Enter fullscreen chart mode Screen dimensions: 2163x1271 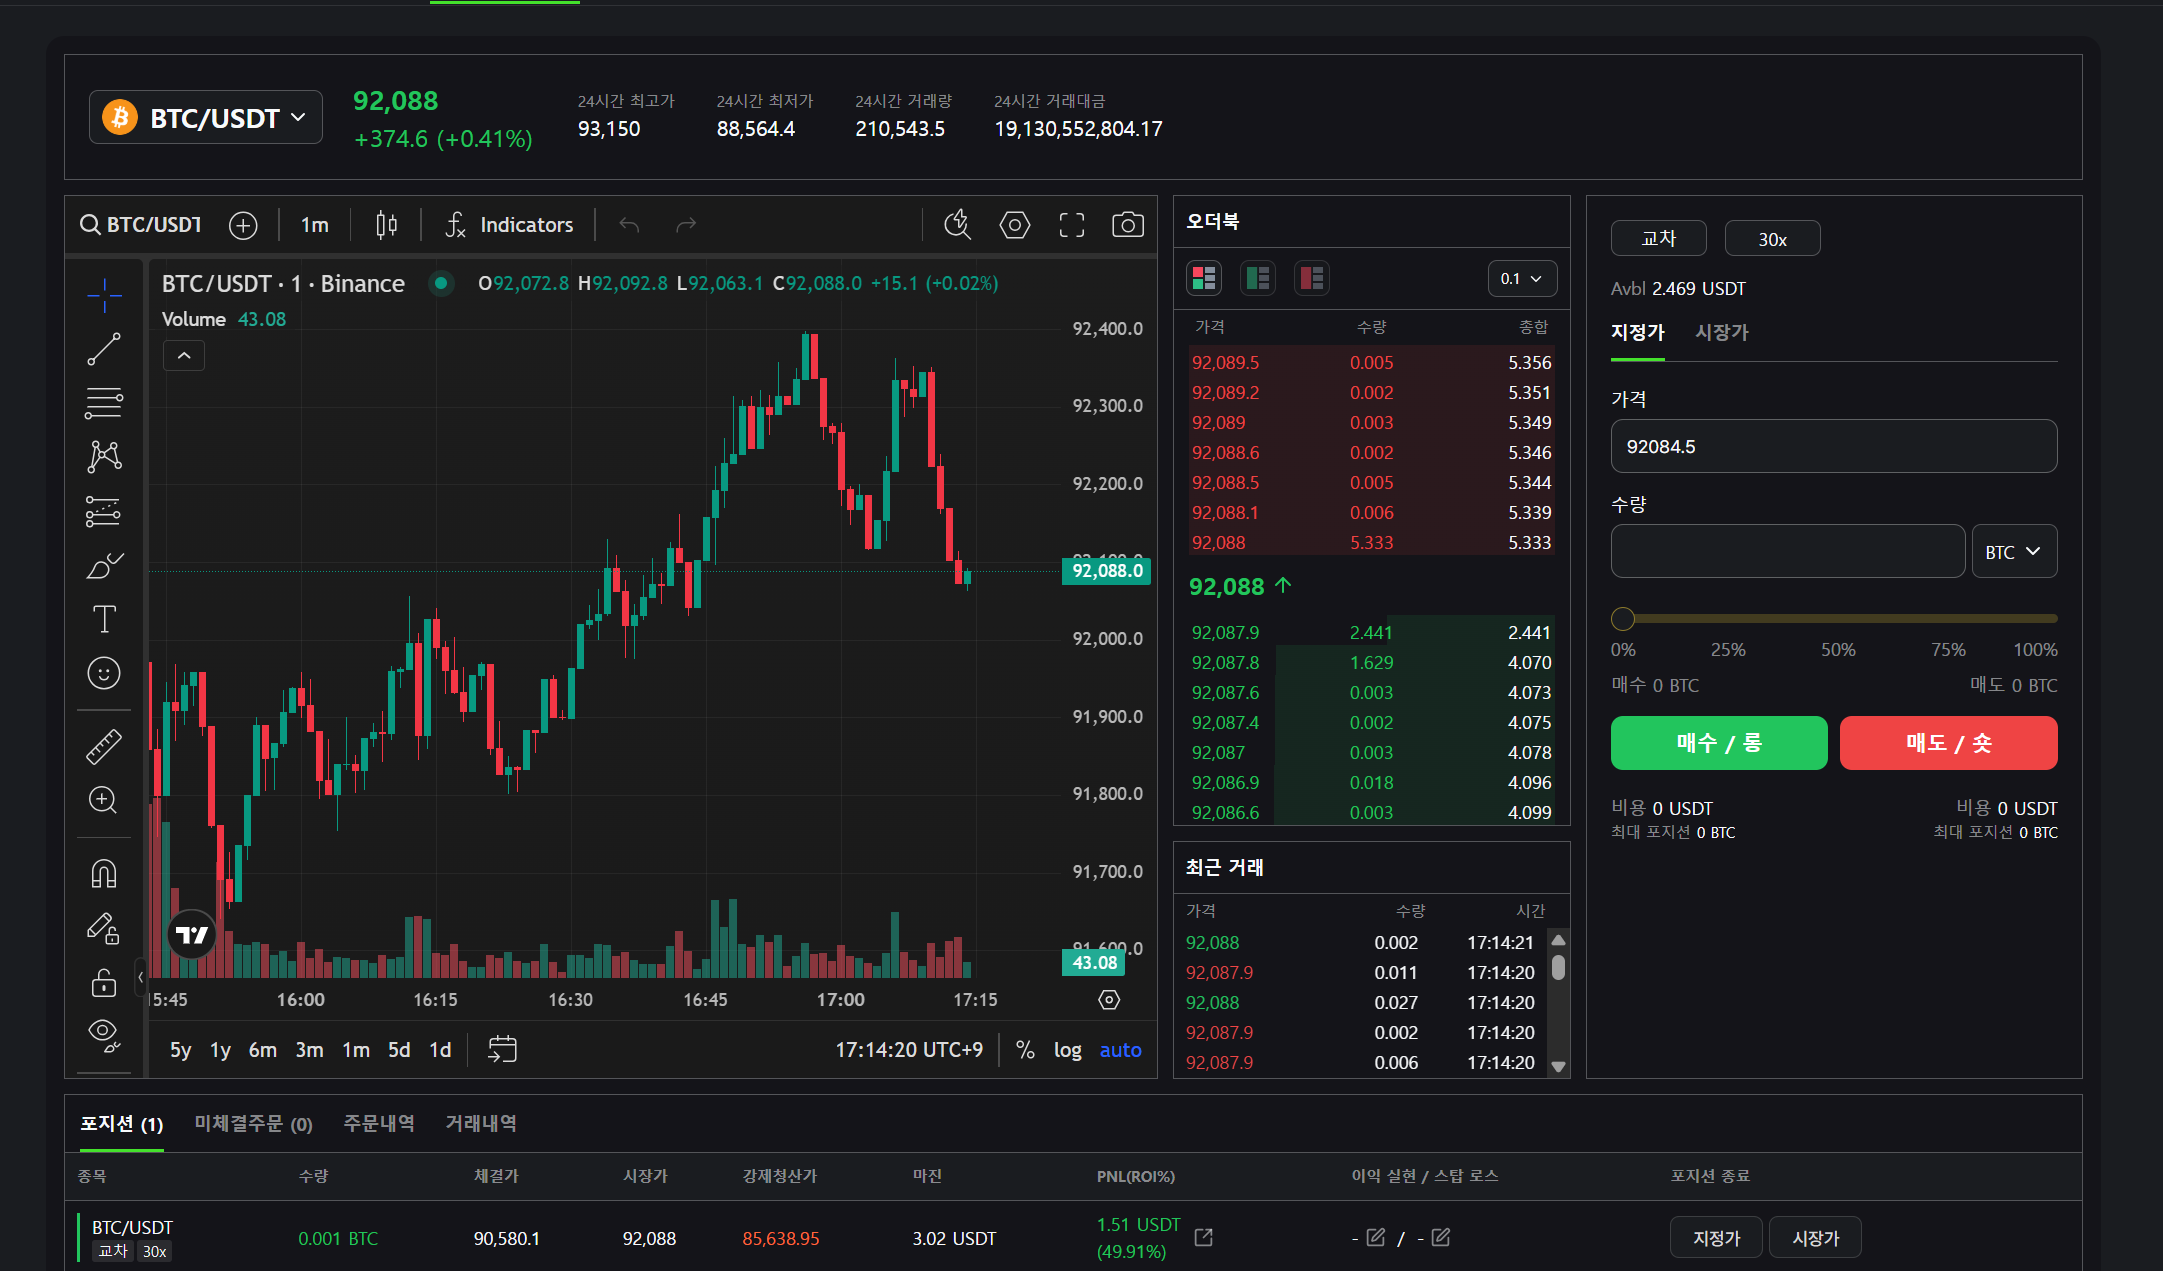click(1071, 225)
